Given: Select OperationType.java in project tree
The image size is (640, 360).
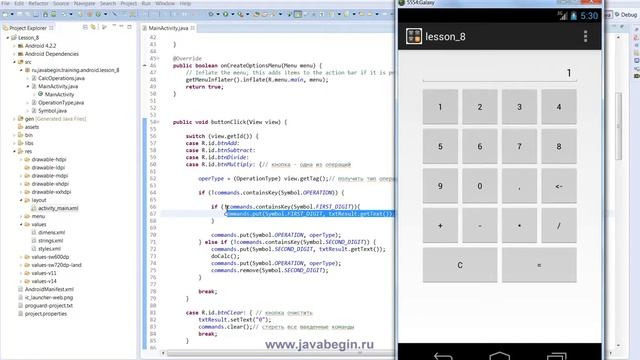Looking at the screenshot, I should pos(61,102).
